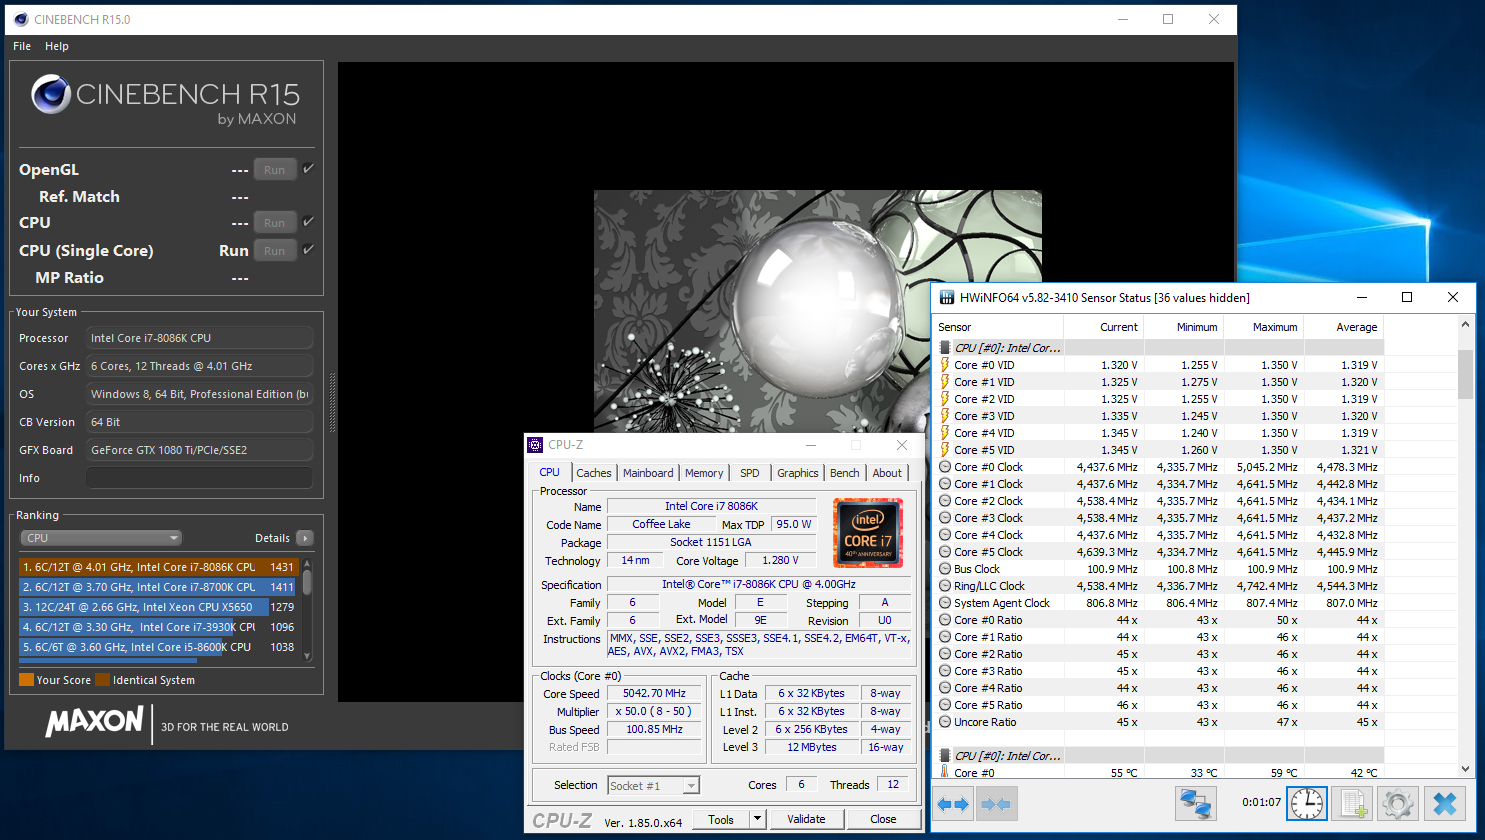
Task: Click the Validate button in CPU-Z
Action: pos(806,819)
